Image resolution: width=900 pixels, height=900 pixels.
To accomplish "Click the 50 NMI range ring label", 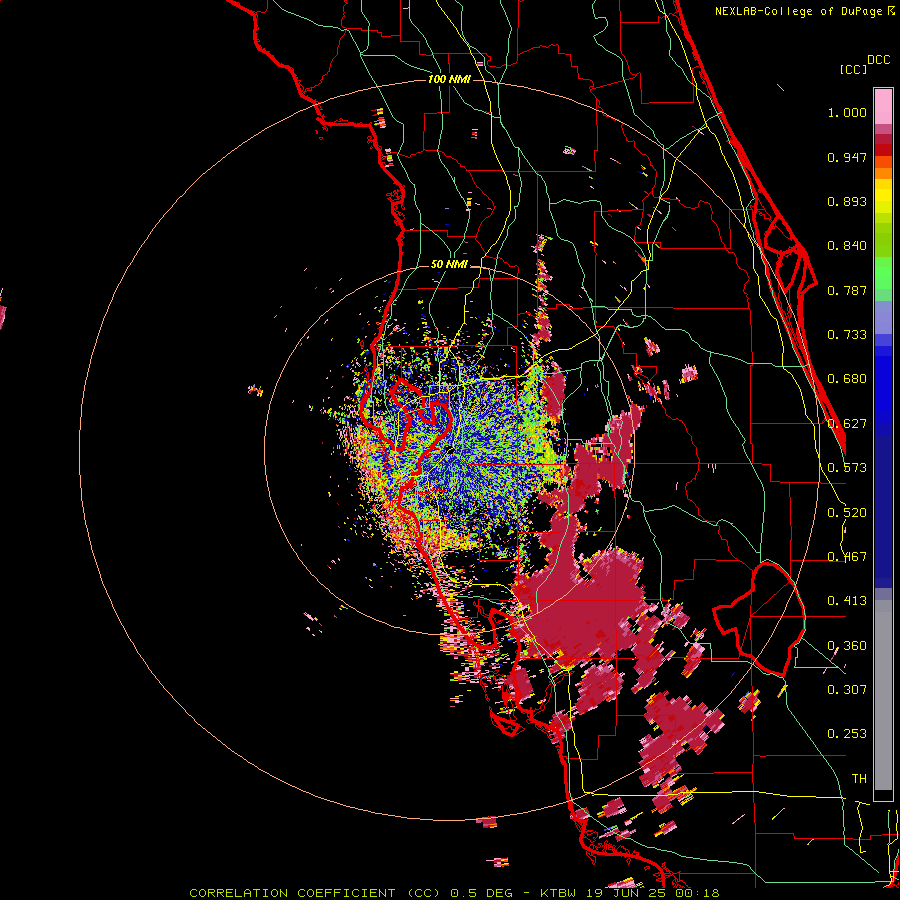I will tap(449, 264).
